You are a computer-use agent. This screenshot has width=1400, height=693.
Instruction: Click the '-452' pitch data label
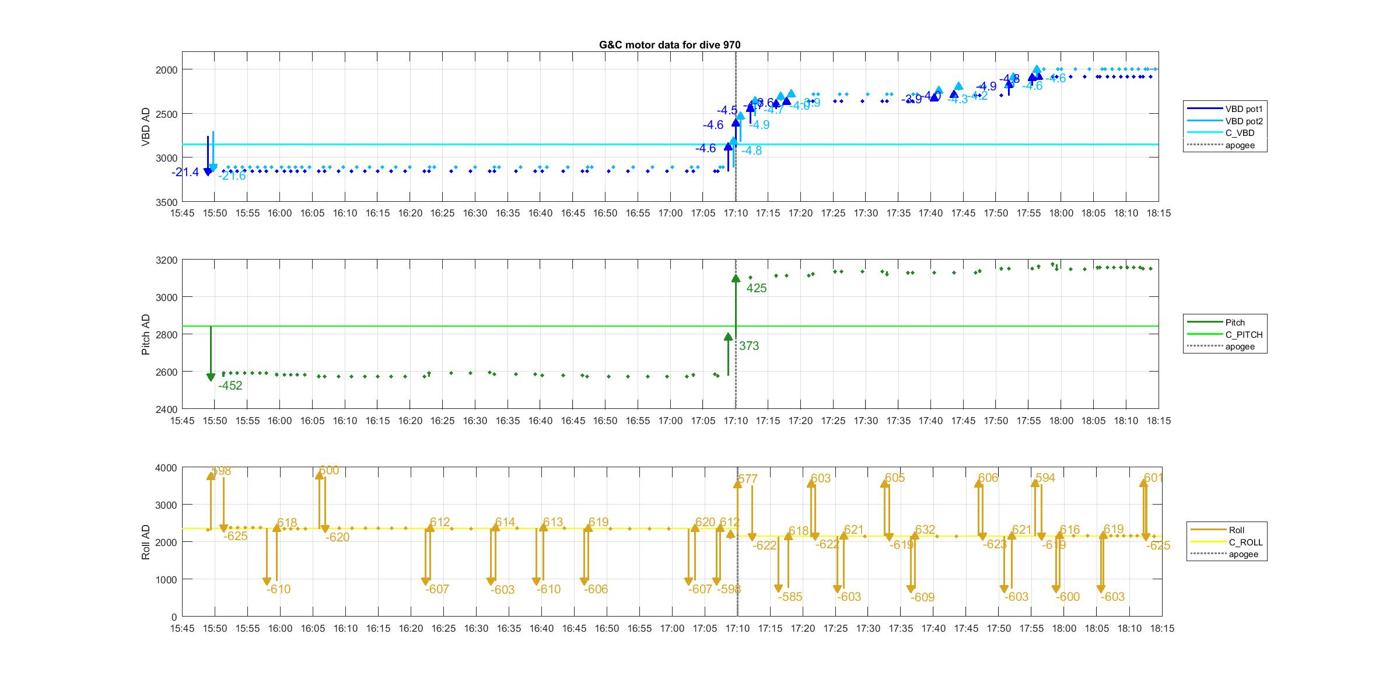pyautogui.click(x=231, y=385)
